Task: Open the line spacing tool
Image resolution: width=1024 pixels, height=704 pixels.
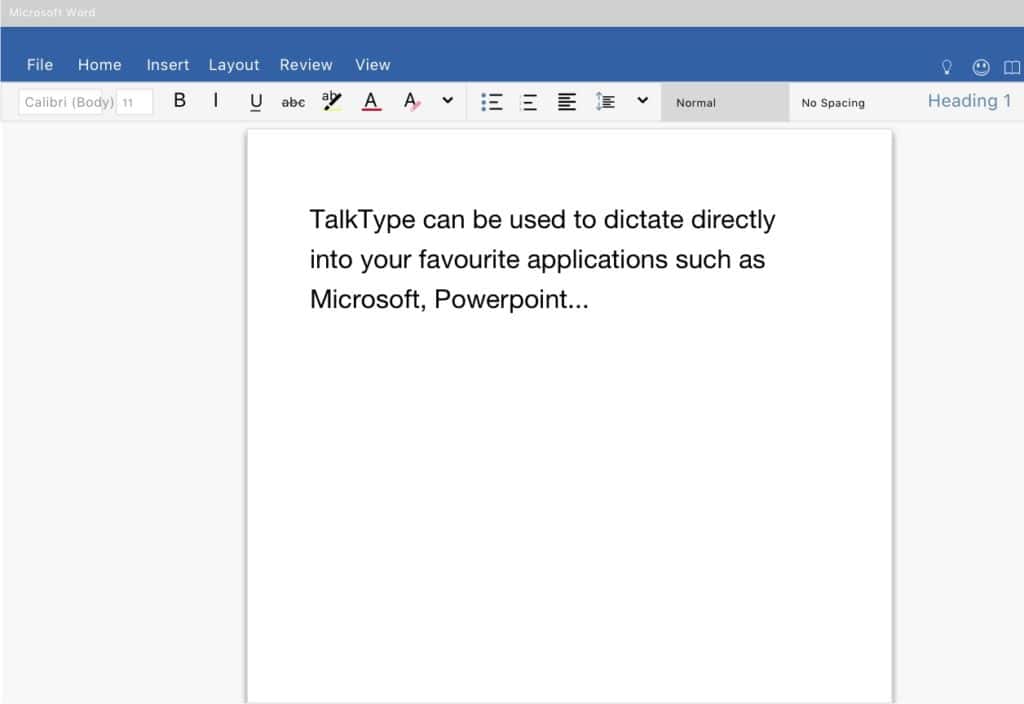Action: pyautogui.click(x=605, y=101)
